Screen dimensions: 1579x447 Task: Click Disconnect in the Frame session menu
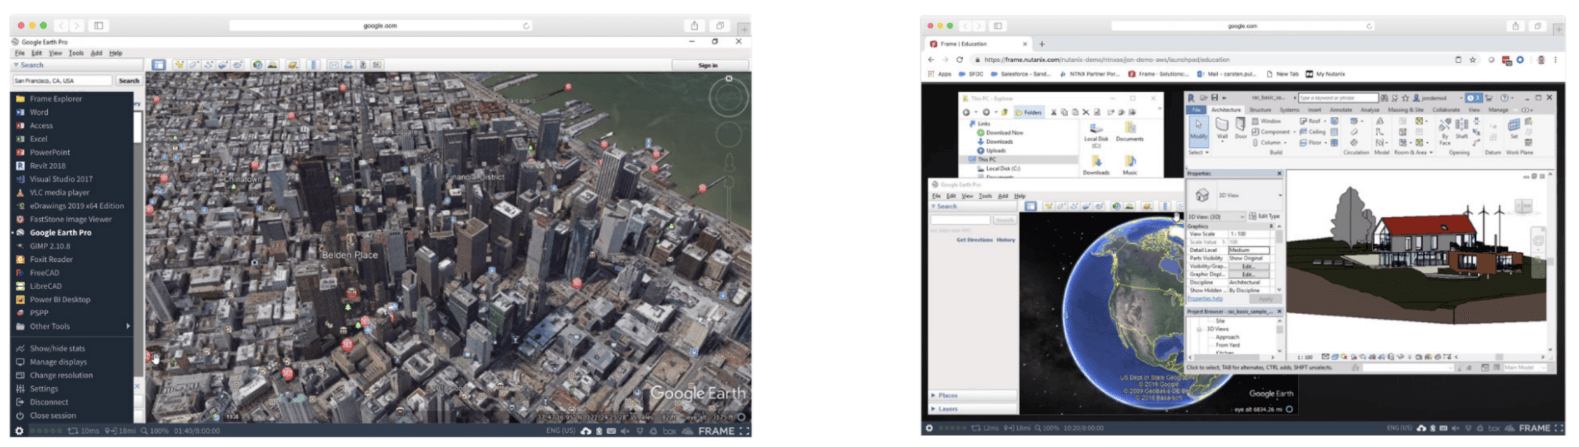pos(48,402)
